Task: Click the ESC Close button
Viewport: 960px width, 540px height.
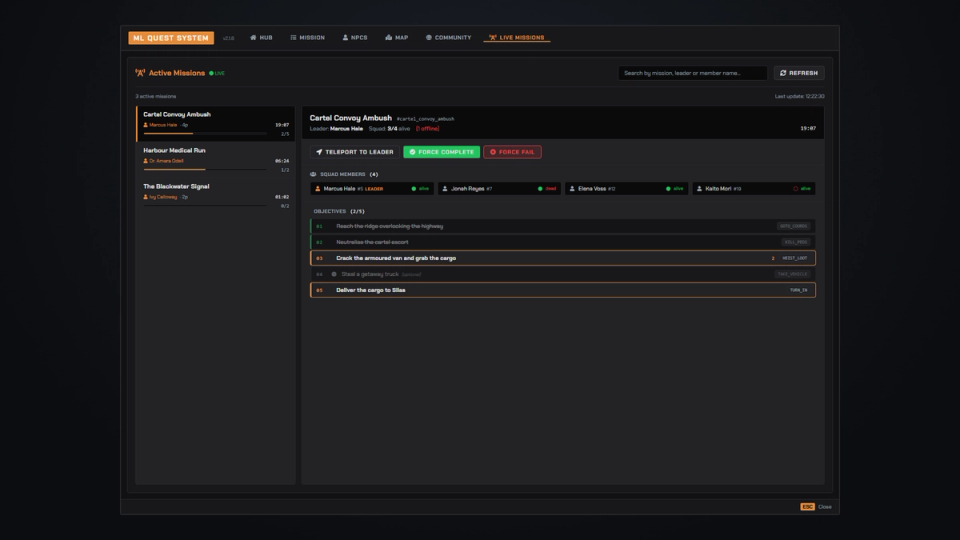Action: (x=816, y=506)
